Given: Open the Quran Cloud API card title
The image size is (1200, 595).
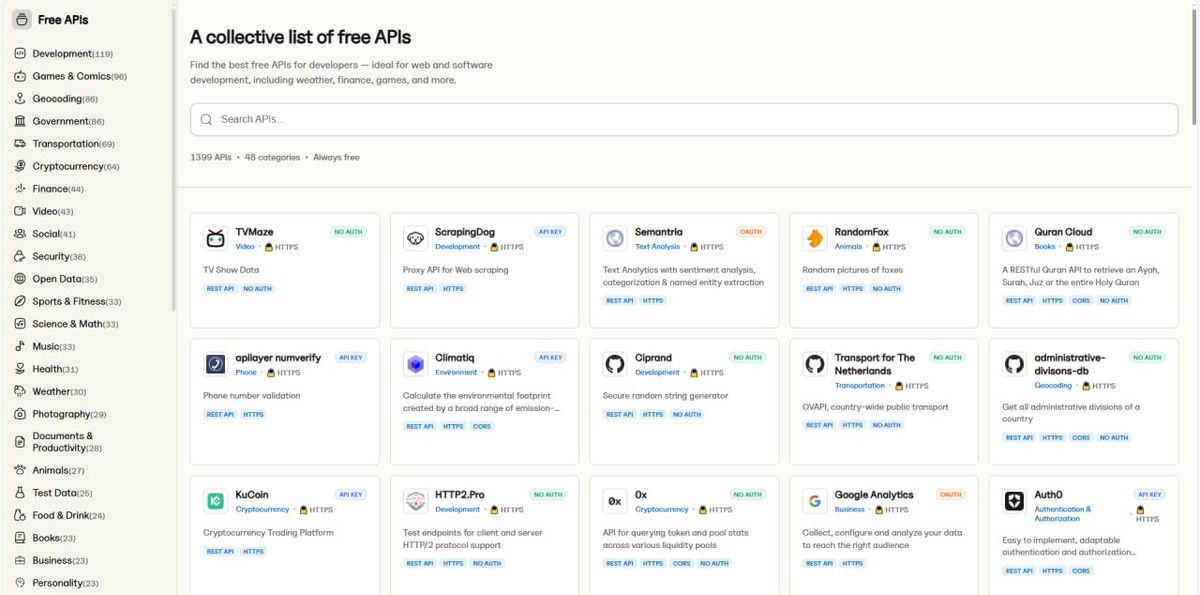Looking at the screenshot, I should 1063,232.
